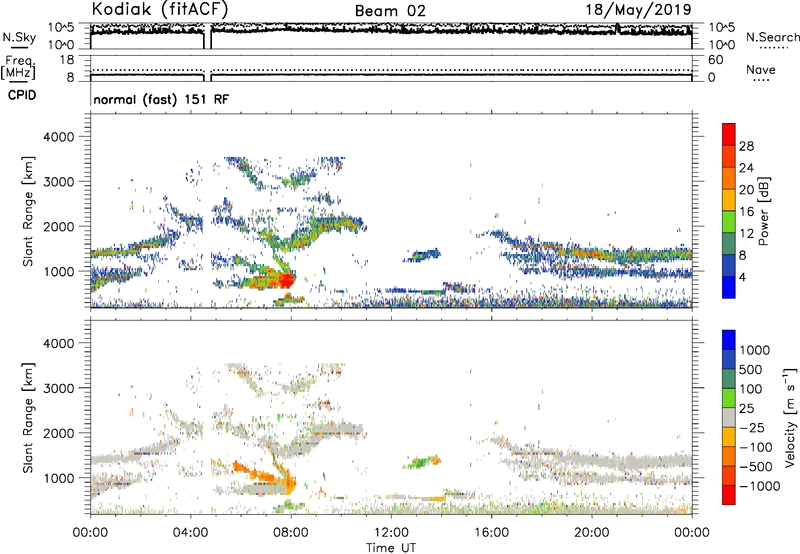The image size is (800, 554).
Task: Click the 'Beam 02' header label
Action: [390, 11]
